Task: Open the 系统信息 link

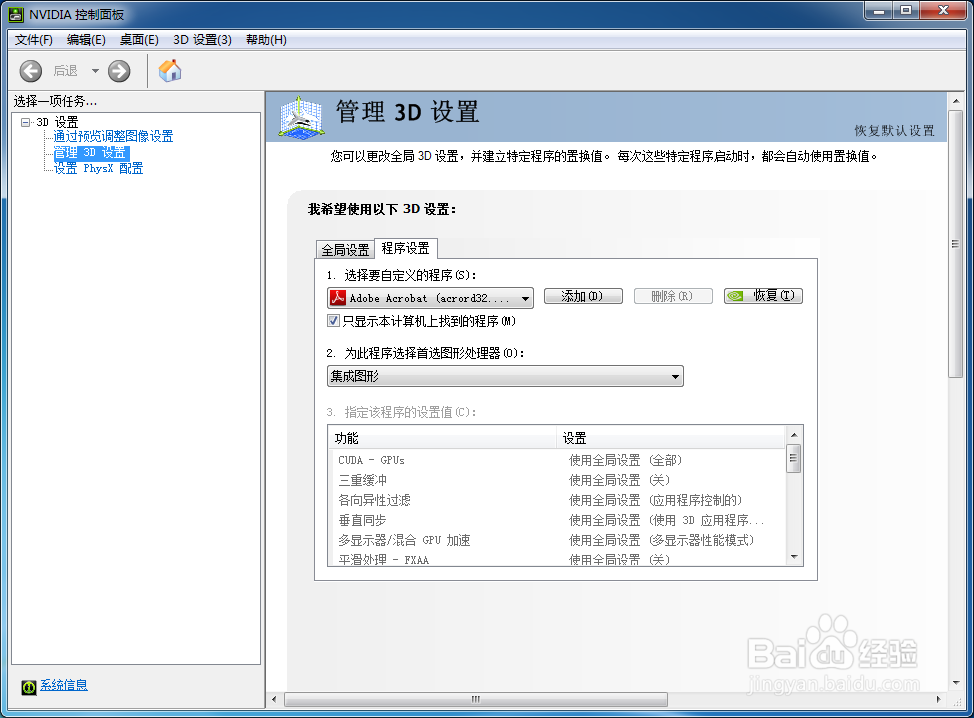Action: tap(64, 685)
